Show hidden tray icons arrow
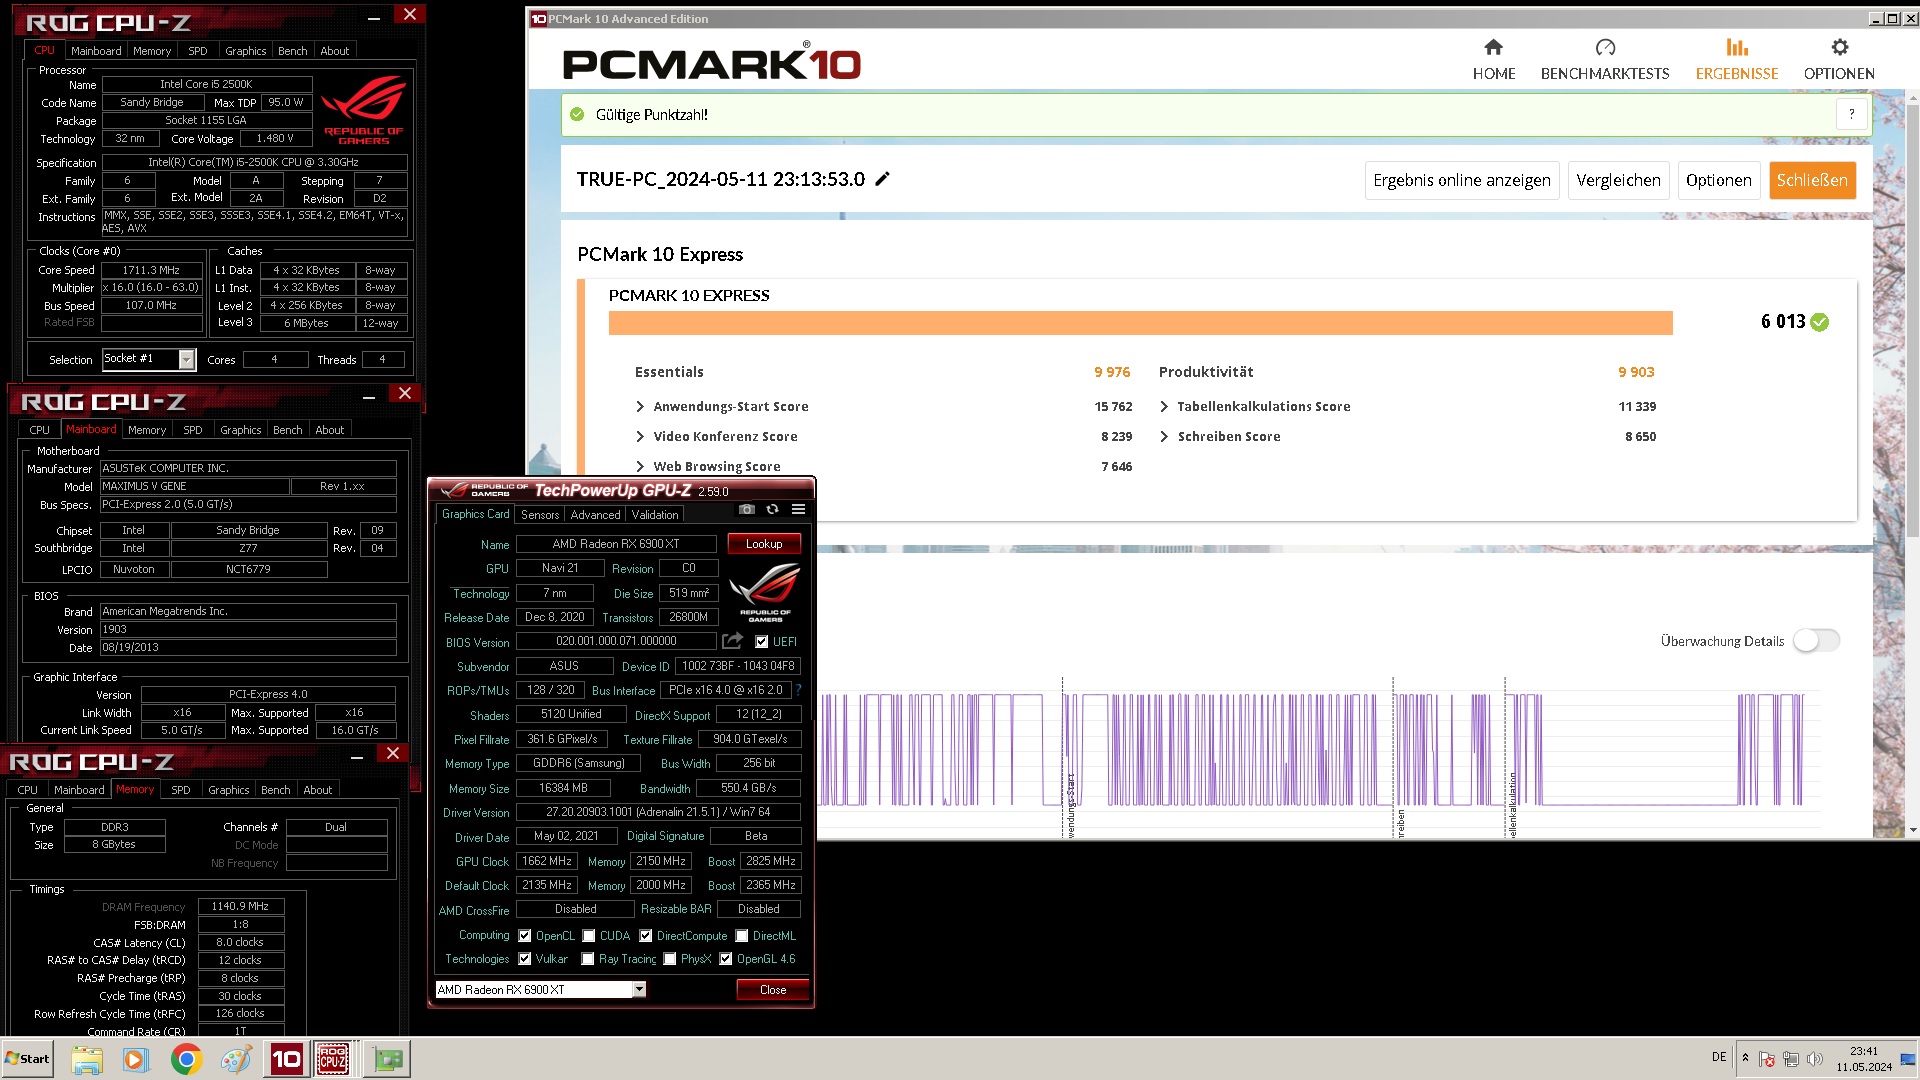This screenshot has height=1080, width=1920. (x=1745, y=1058)
